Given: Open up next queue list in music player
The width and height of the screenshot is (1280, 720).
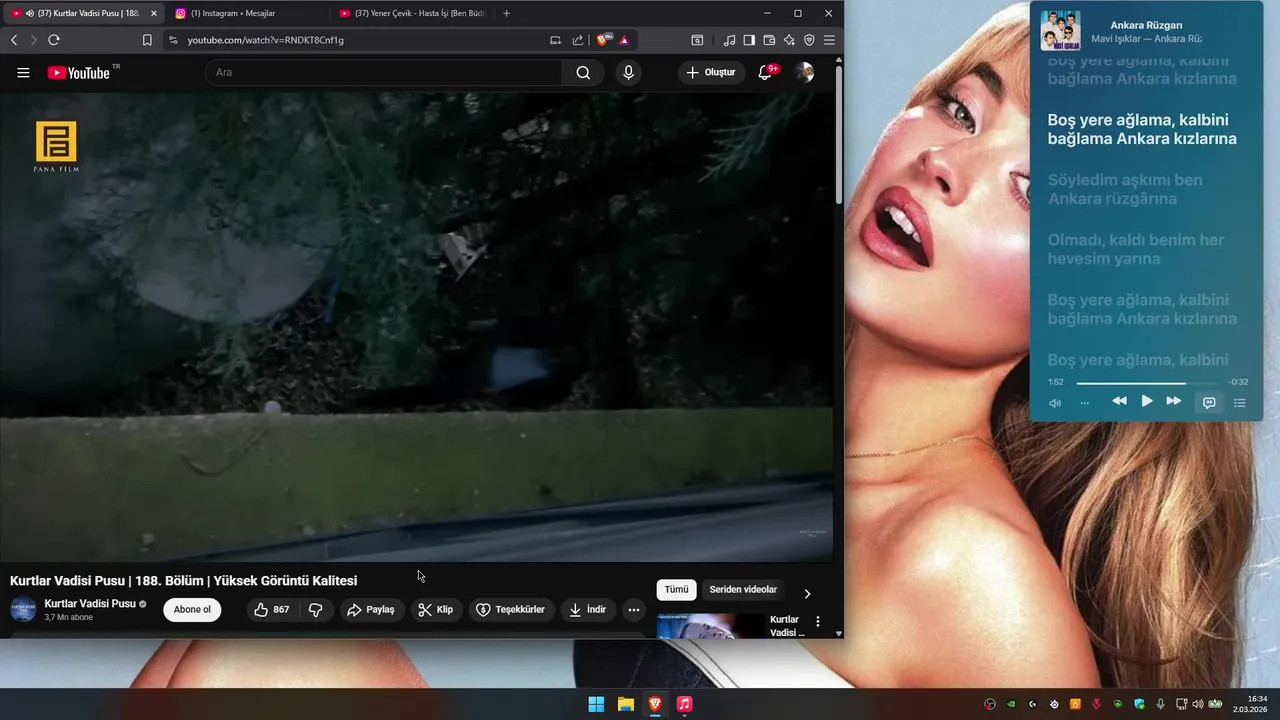Looking at the screenshot, I should coord(1240,403).
